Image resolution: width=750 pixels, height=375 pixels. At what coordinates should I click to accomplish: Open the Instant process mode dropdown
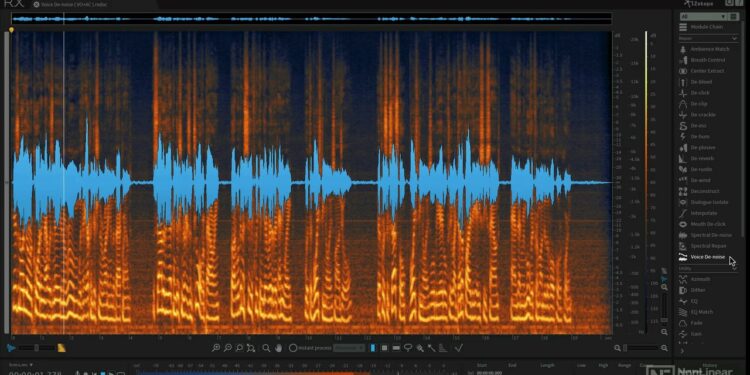[x=350, y=348]
